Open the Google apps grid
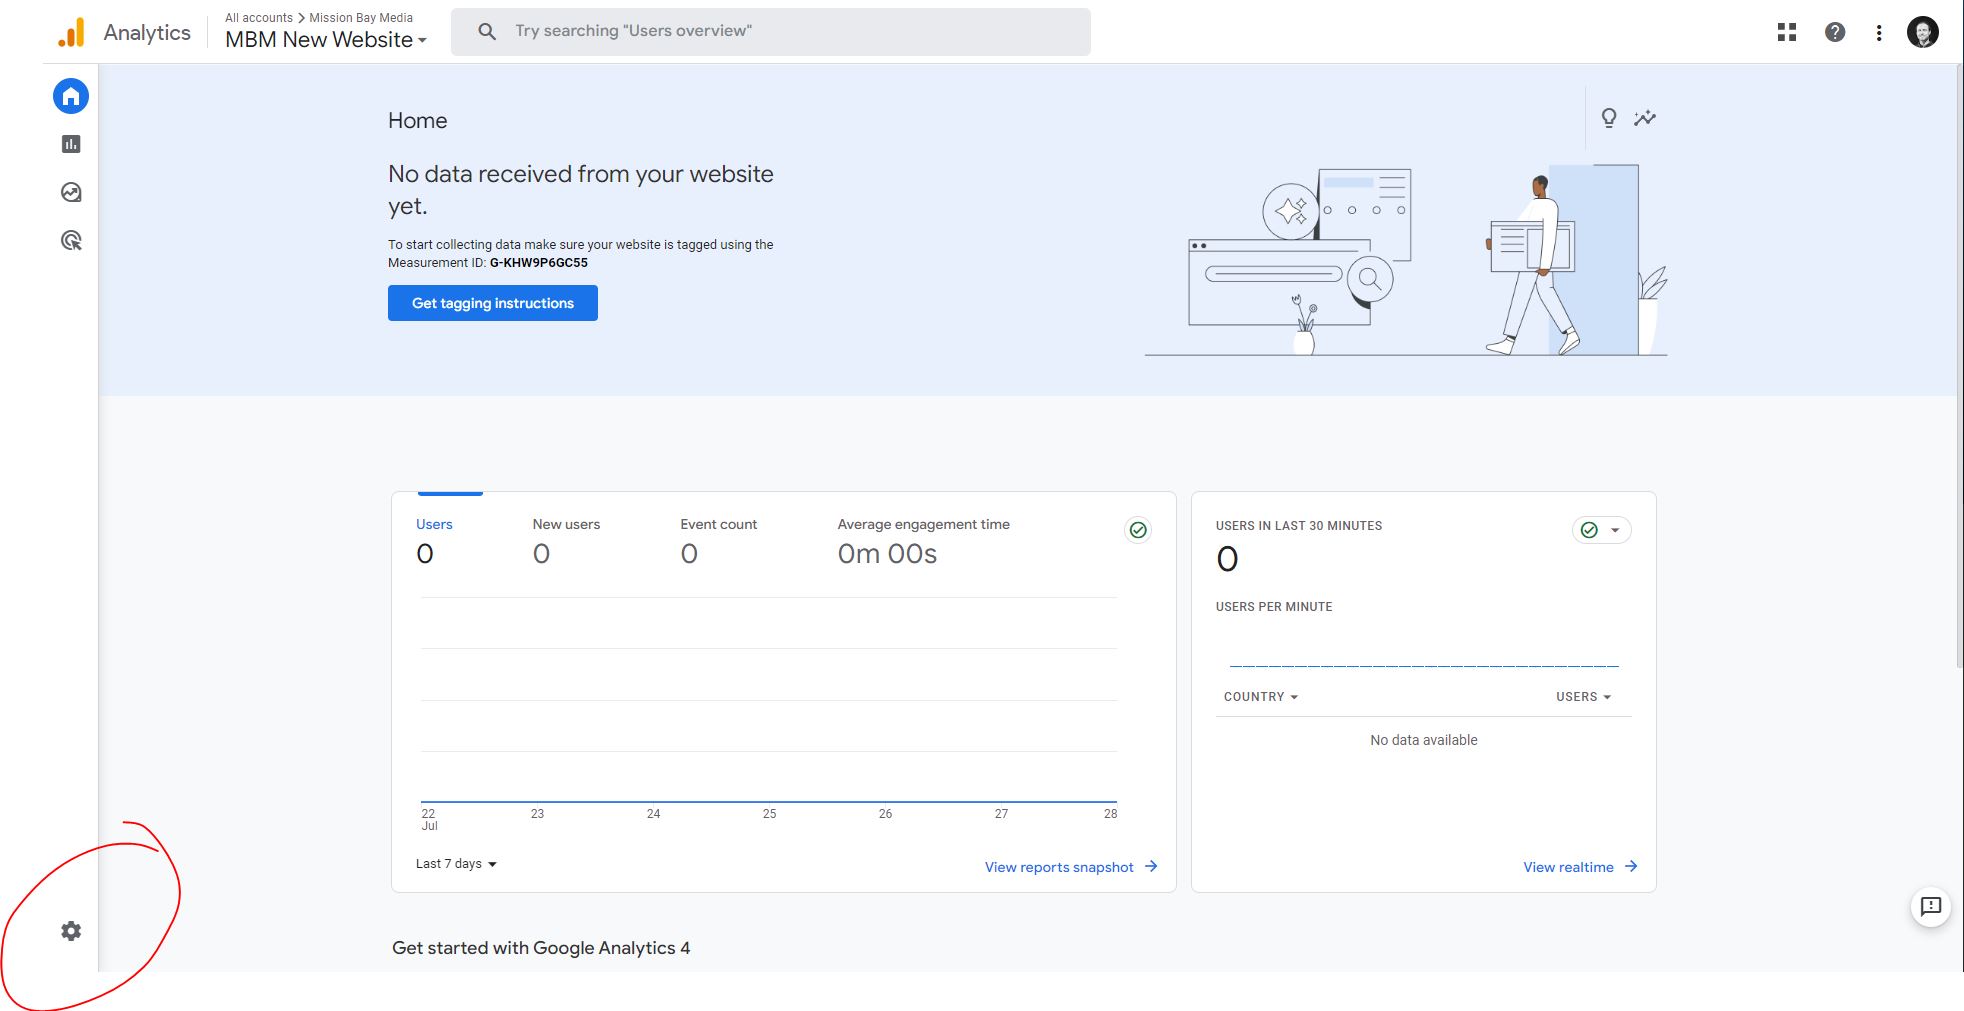Viewport: 1964px width, 1011px height. coord(1787,33)
